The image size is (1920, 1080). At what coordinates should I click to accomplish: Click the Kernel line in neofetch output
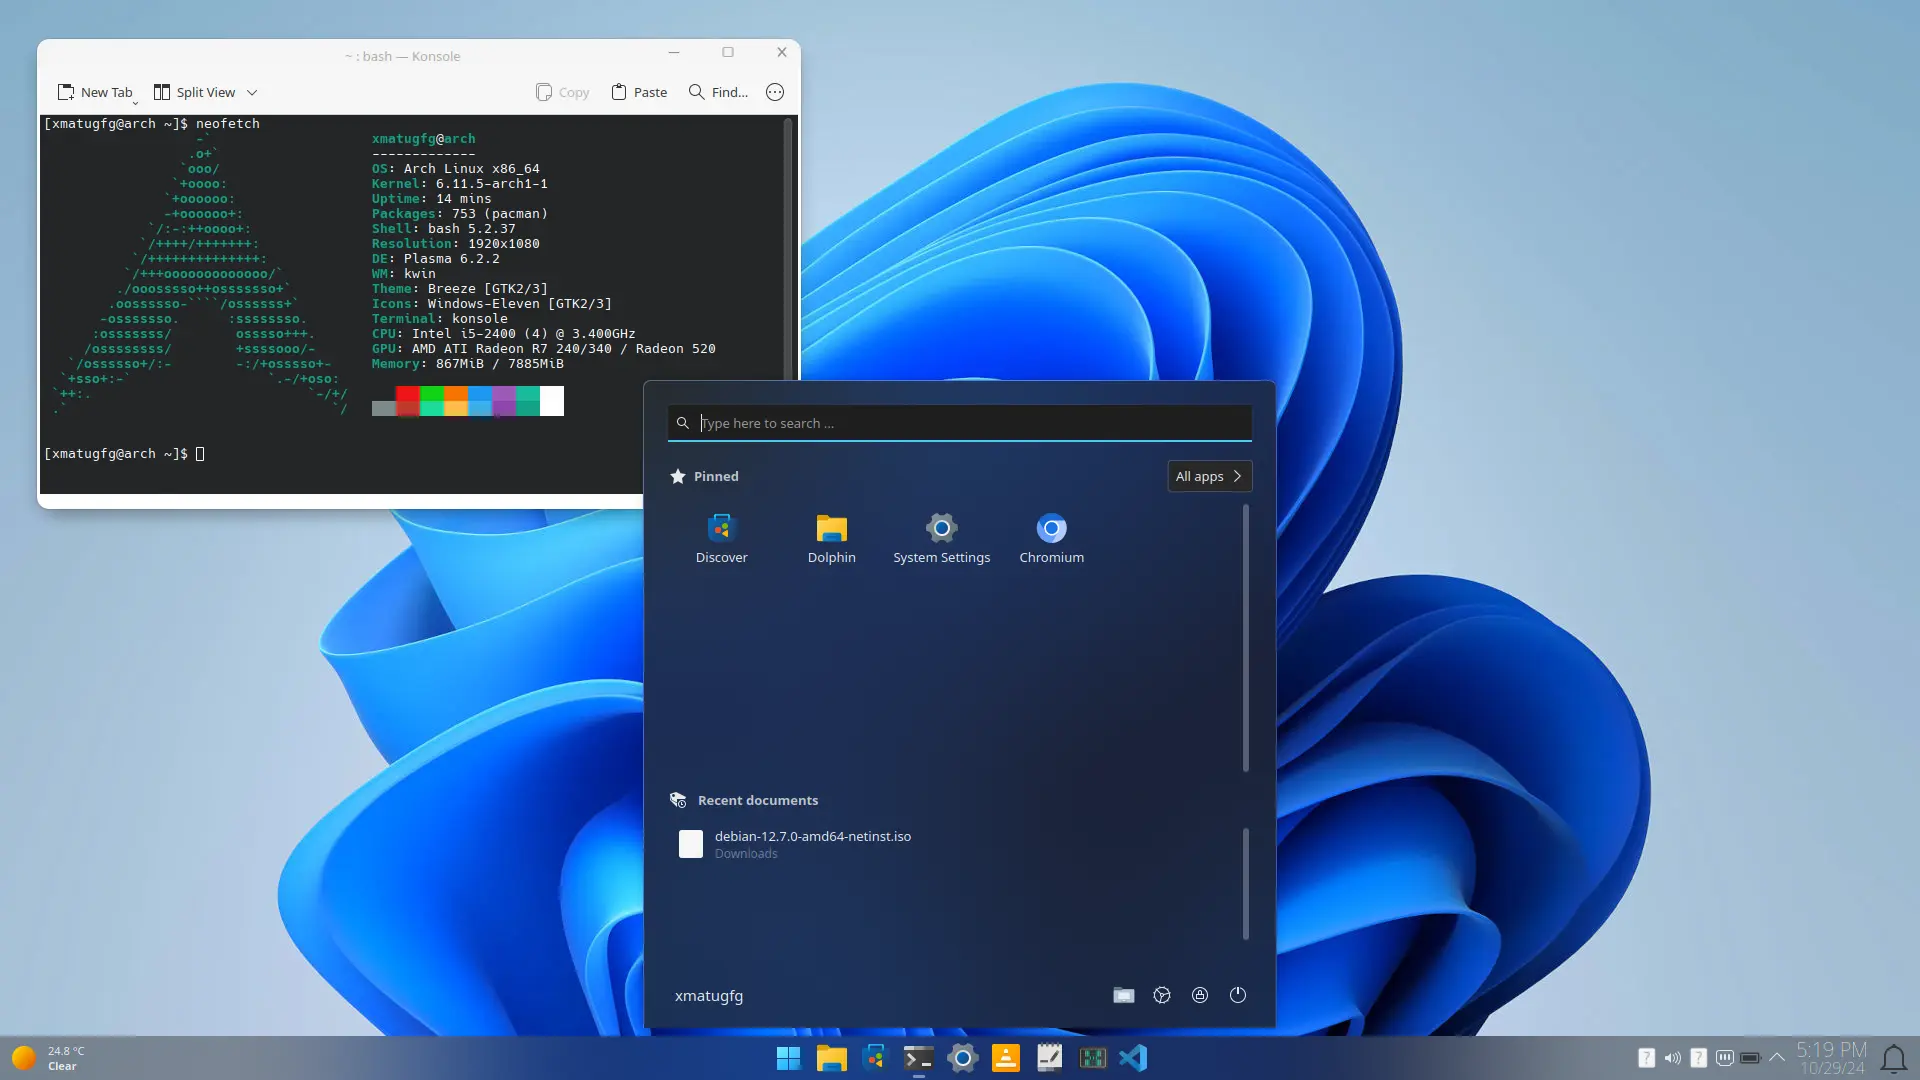[x=460, y=184]
